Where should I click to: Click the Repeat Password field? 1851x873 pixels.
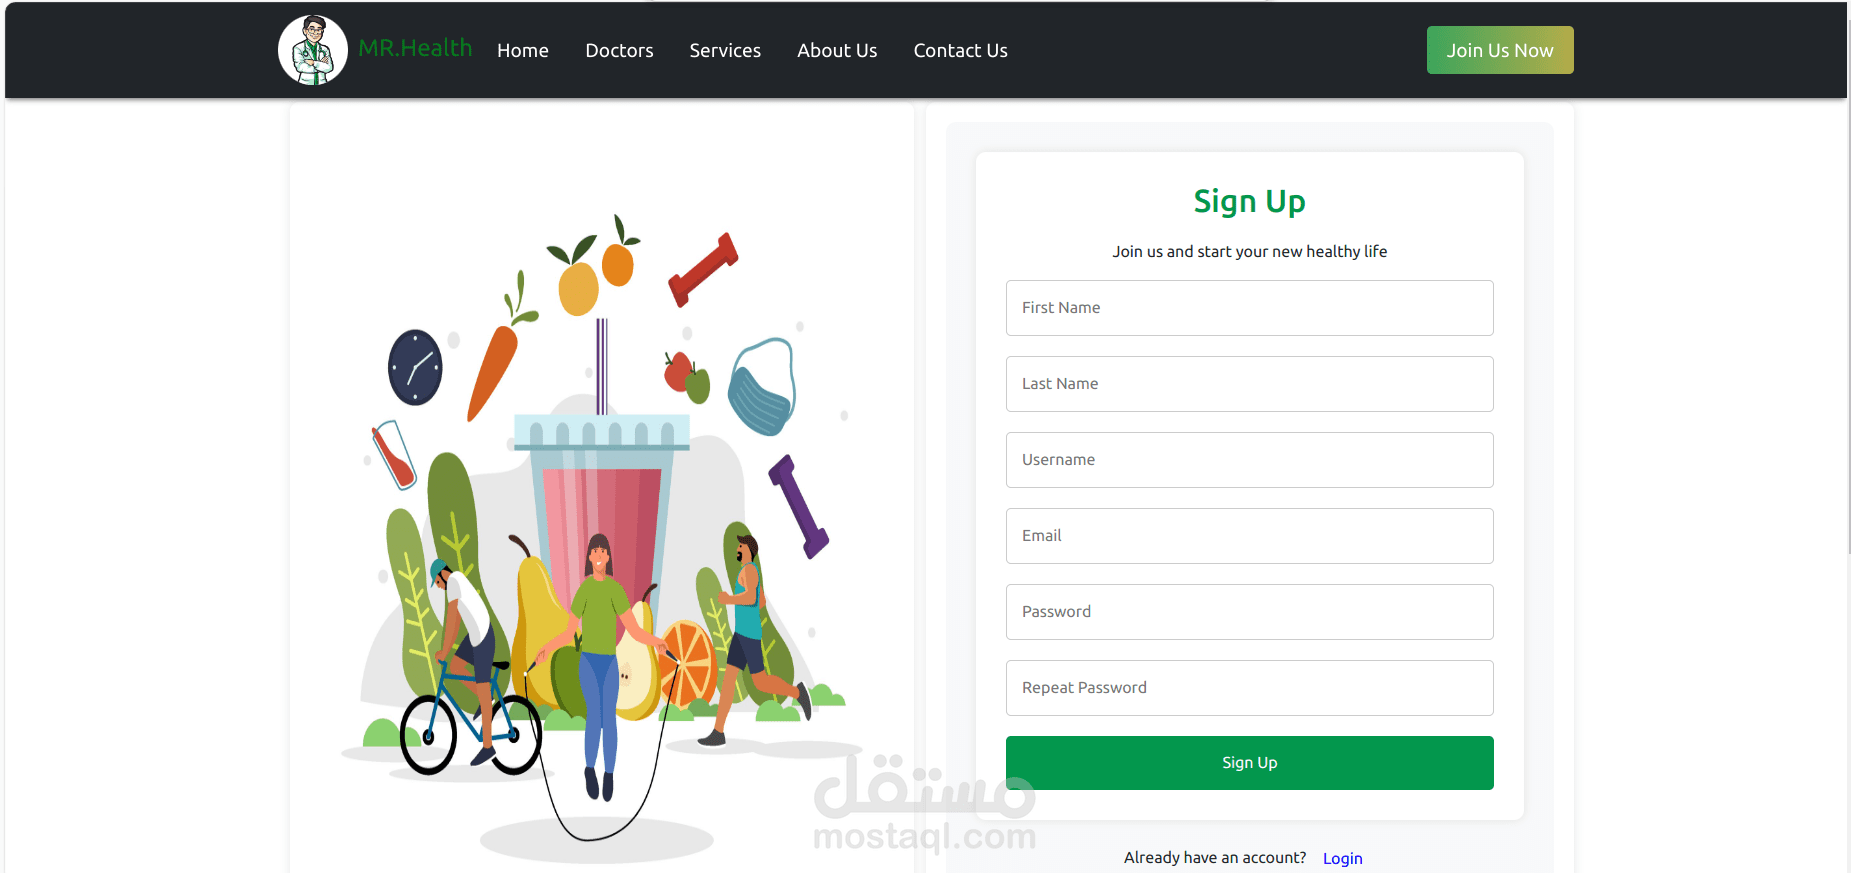coord(1250,688)
